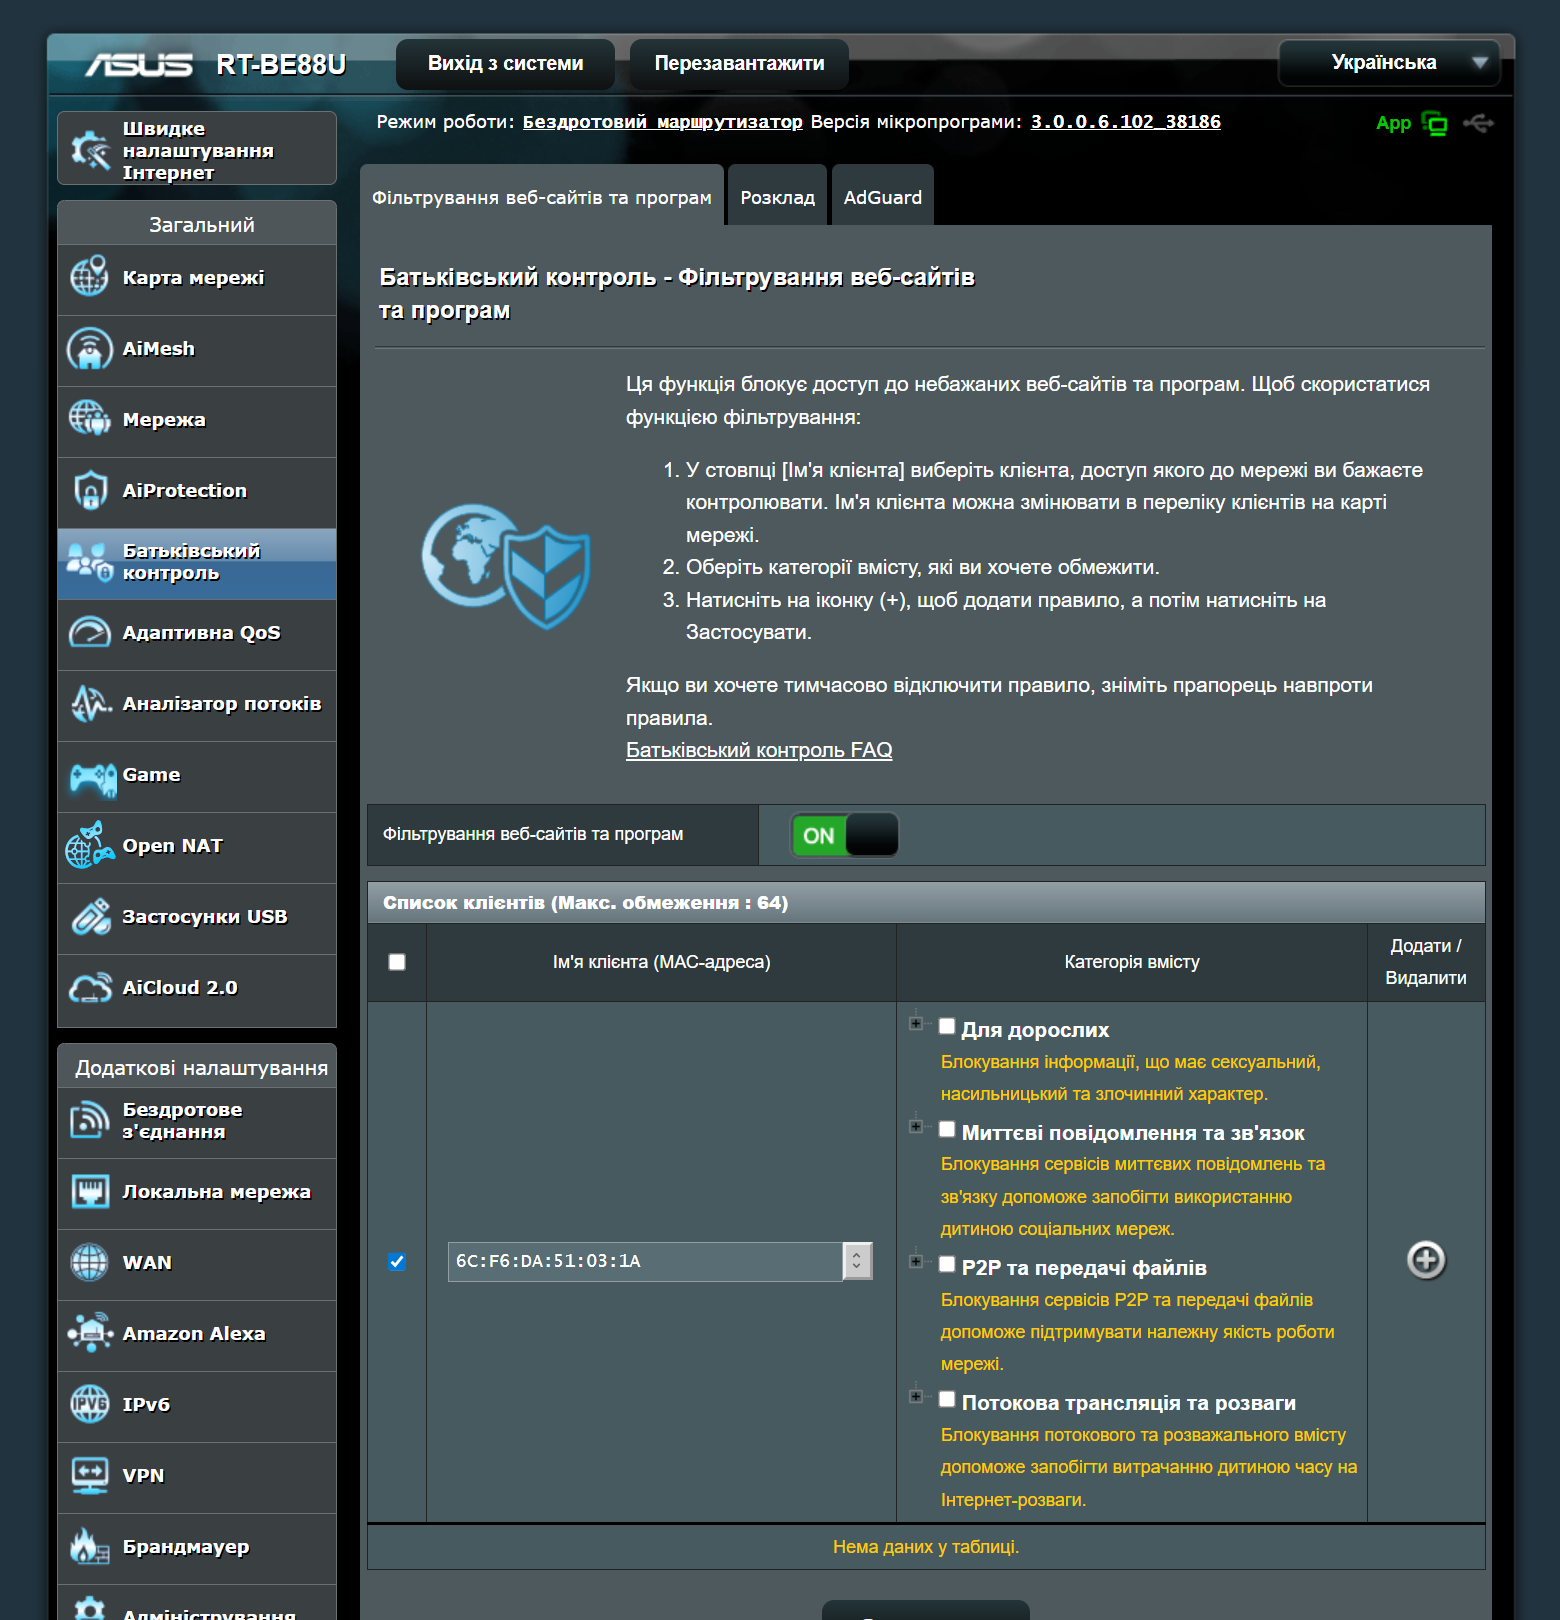
Task: Click the client MAC address input field
Action: [646, 1261]
